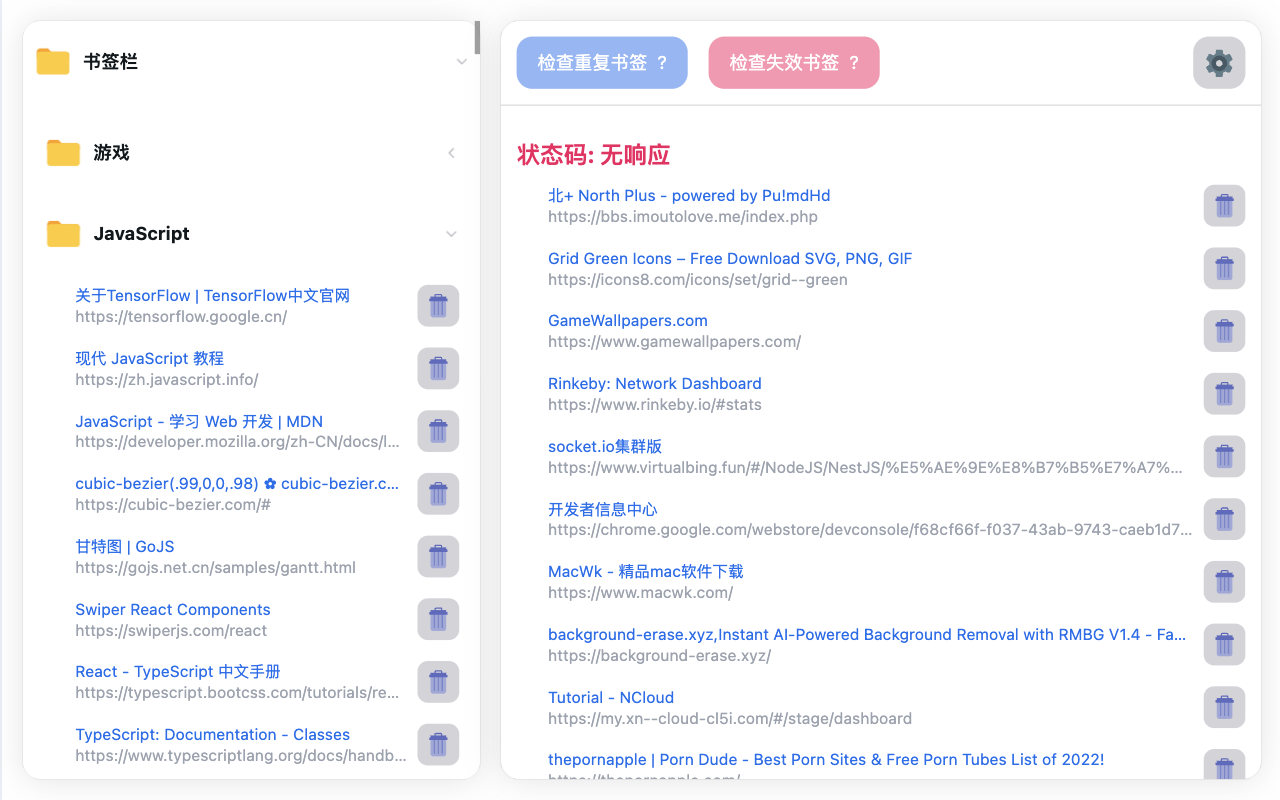Open the Rinkeby Network Dashboard link
Viewport: 1280px width, 800px height.
(654, 383)
